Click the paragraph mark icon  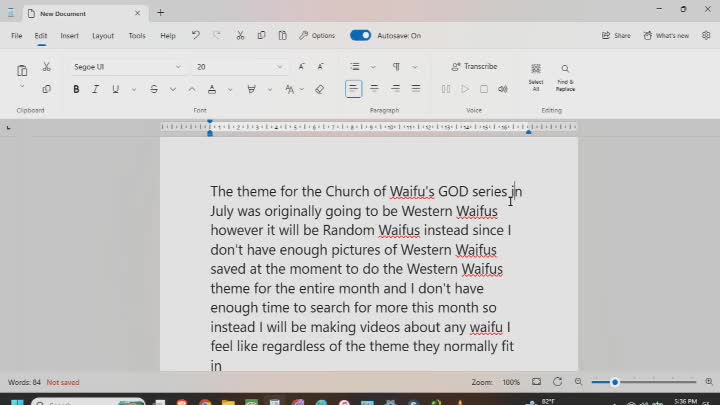coord(396,67)
